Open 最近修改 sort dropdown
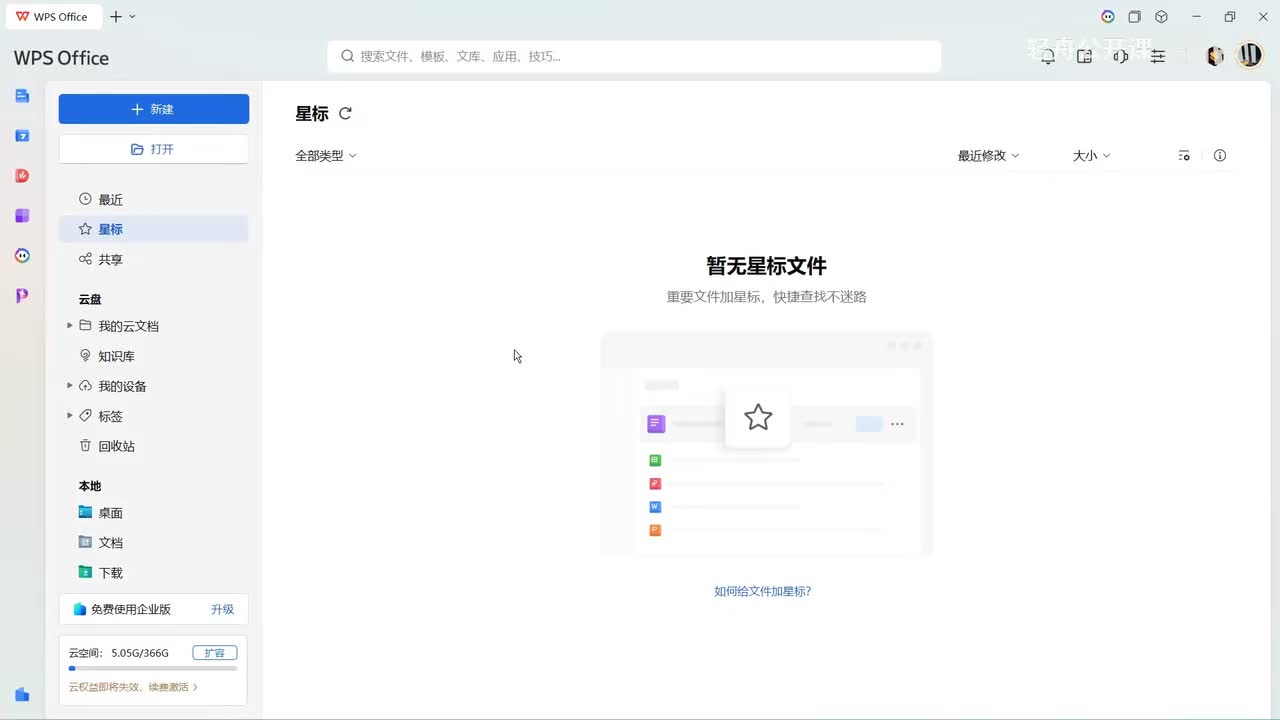The height and width of the screenshot is (720, 1280). [x=988, y=156]
